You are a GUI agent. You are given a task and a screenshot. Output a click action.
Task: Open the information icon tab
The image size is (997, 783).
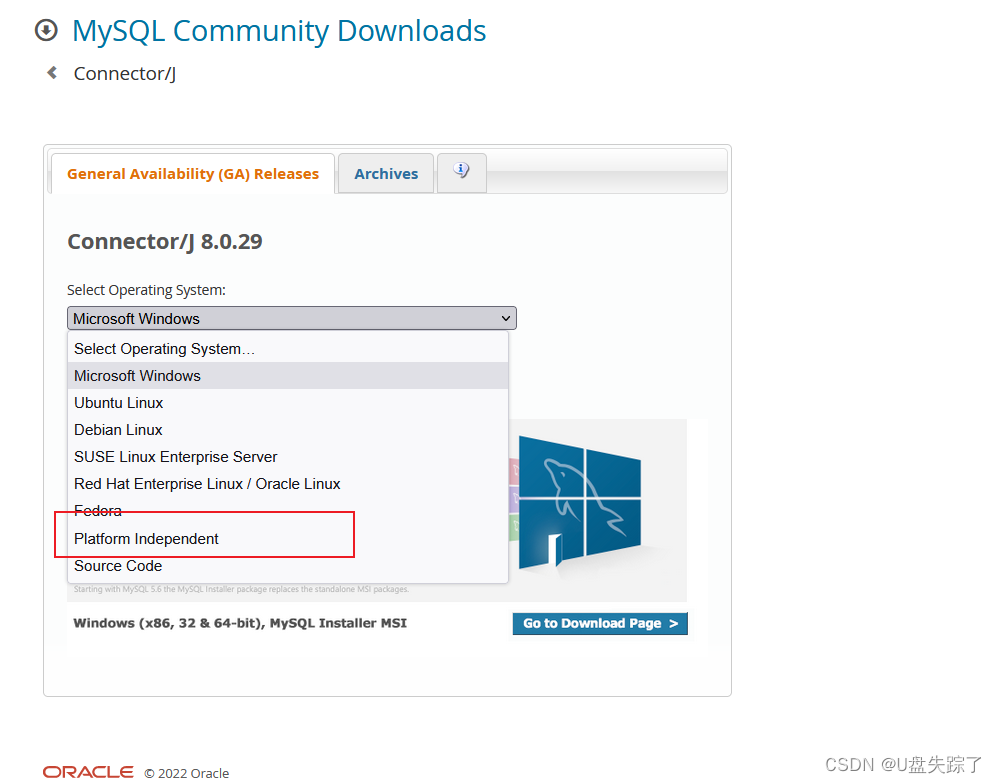(x=462, y=172)
